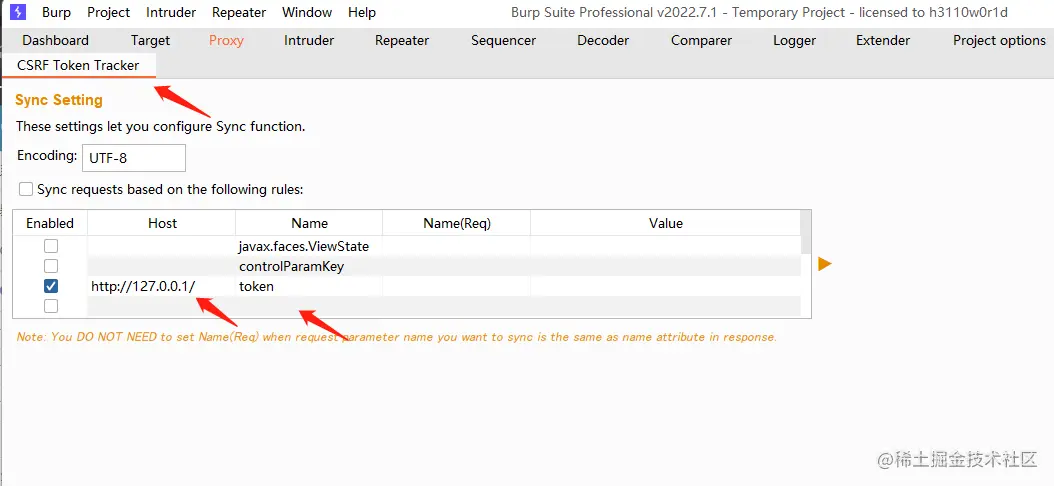This screenshot has width=1054, height=486.
Task: Select the CSRF Token Tracker tab
Action: point(78,65)
